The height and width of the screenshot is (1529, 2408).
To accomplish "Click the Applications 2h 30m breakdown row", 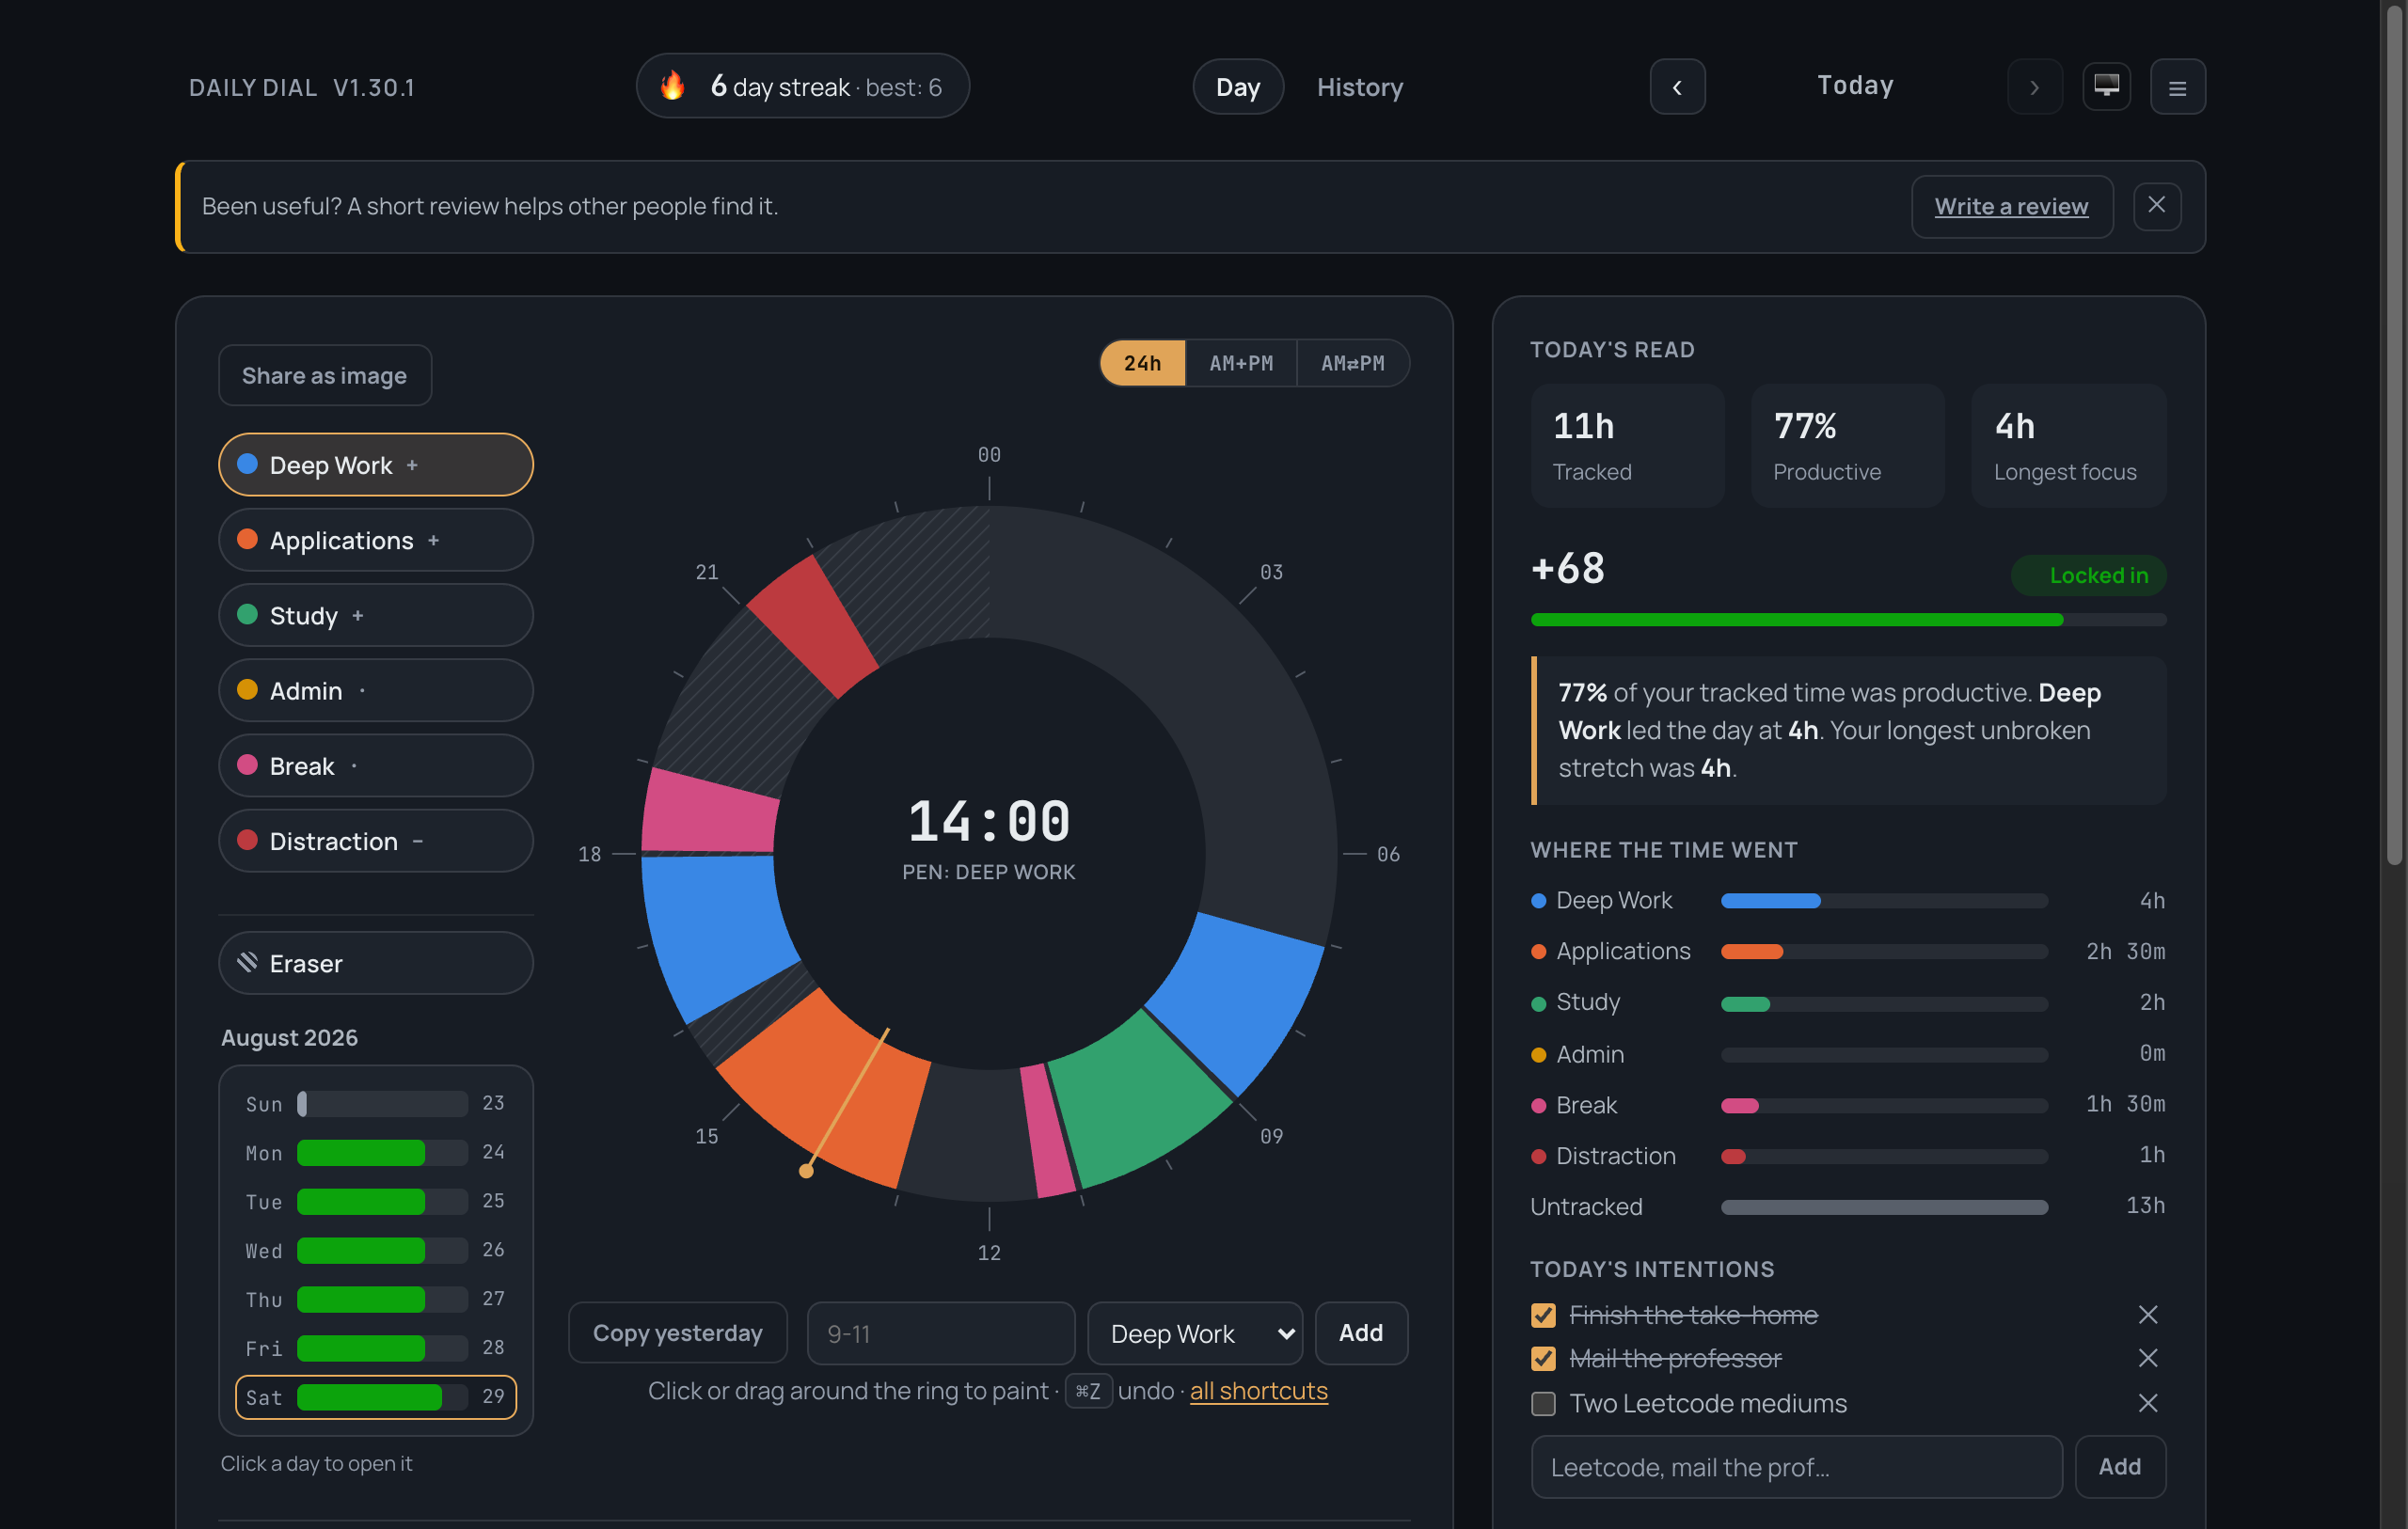I will (x=1848, y=951).
